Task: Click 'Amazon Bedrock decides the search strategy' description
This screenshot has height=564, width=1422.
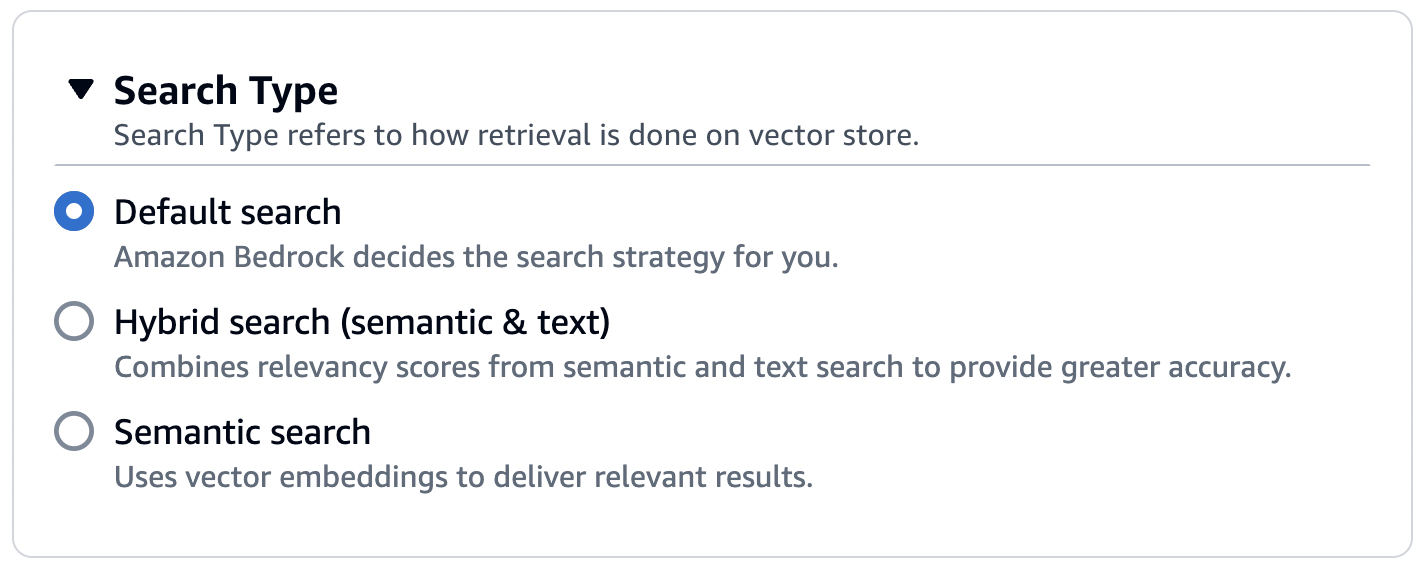Action: coord(476,257)
